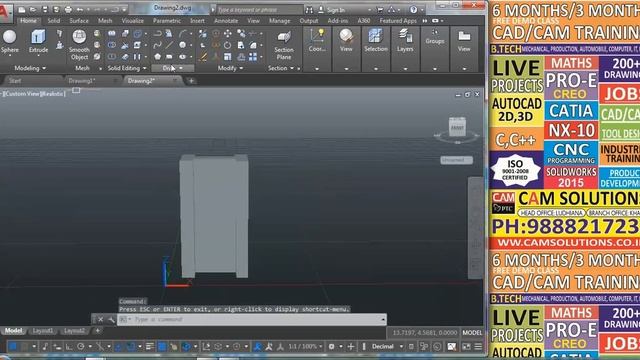The height and width of the screenshot is (360, 640).
Task: Choose the Extrude tool
Action: [38, 42]
